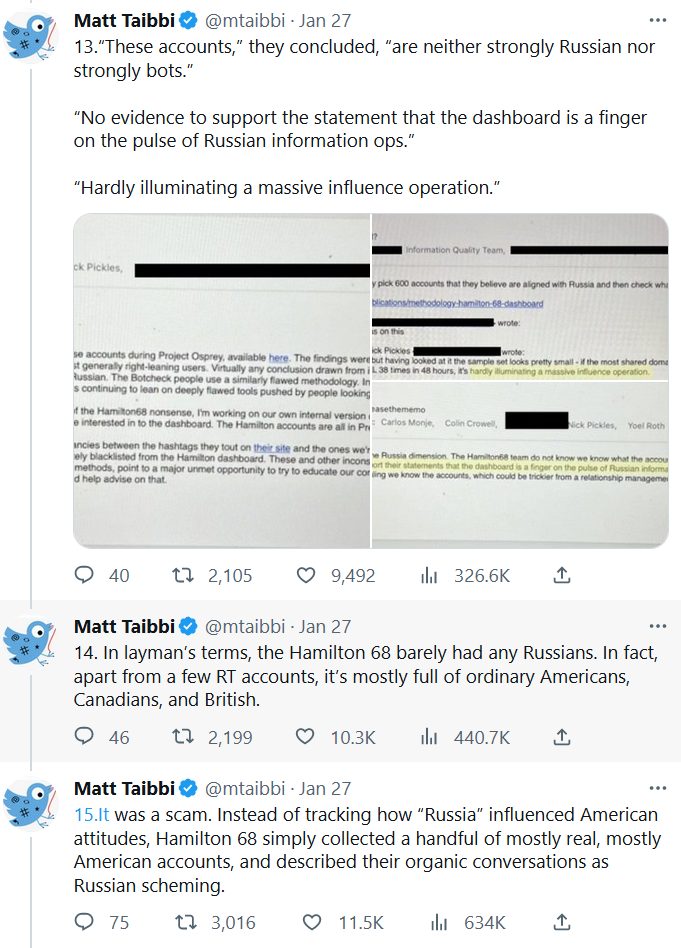Viewport: 681px width, 948px height.
Task: Reply to tweet 13 about these accounts
Action: [85, 575]
